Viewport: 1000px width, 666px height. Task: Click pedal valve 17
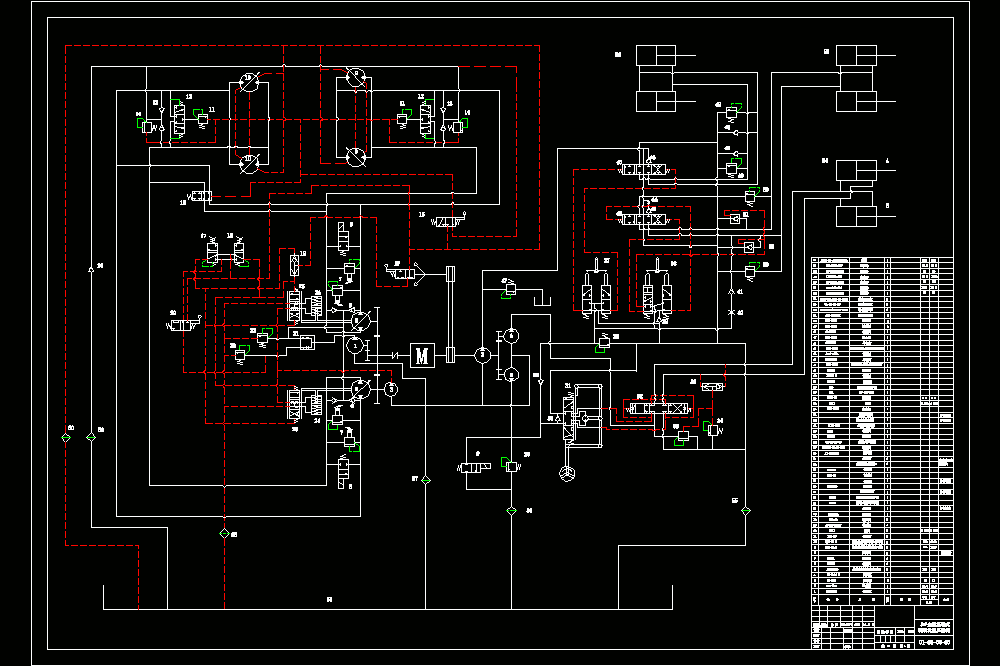pyautogui.click(x=212, y=253)
